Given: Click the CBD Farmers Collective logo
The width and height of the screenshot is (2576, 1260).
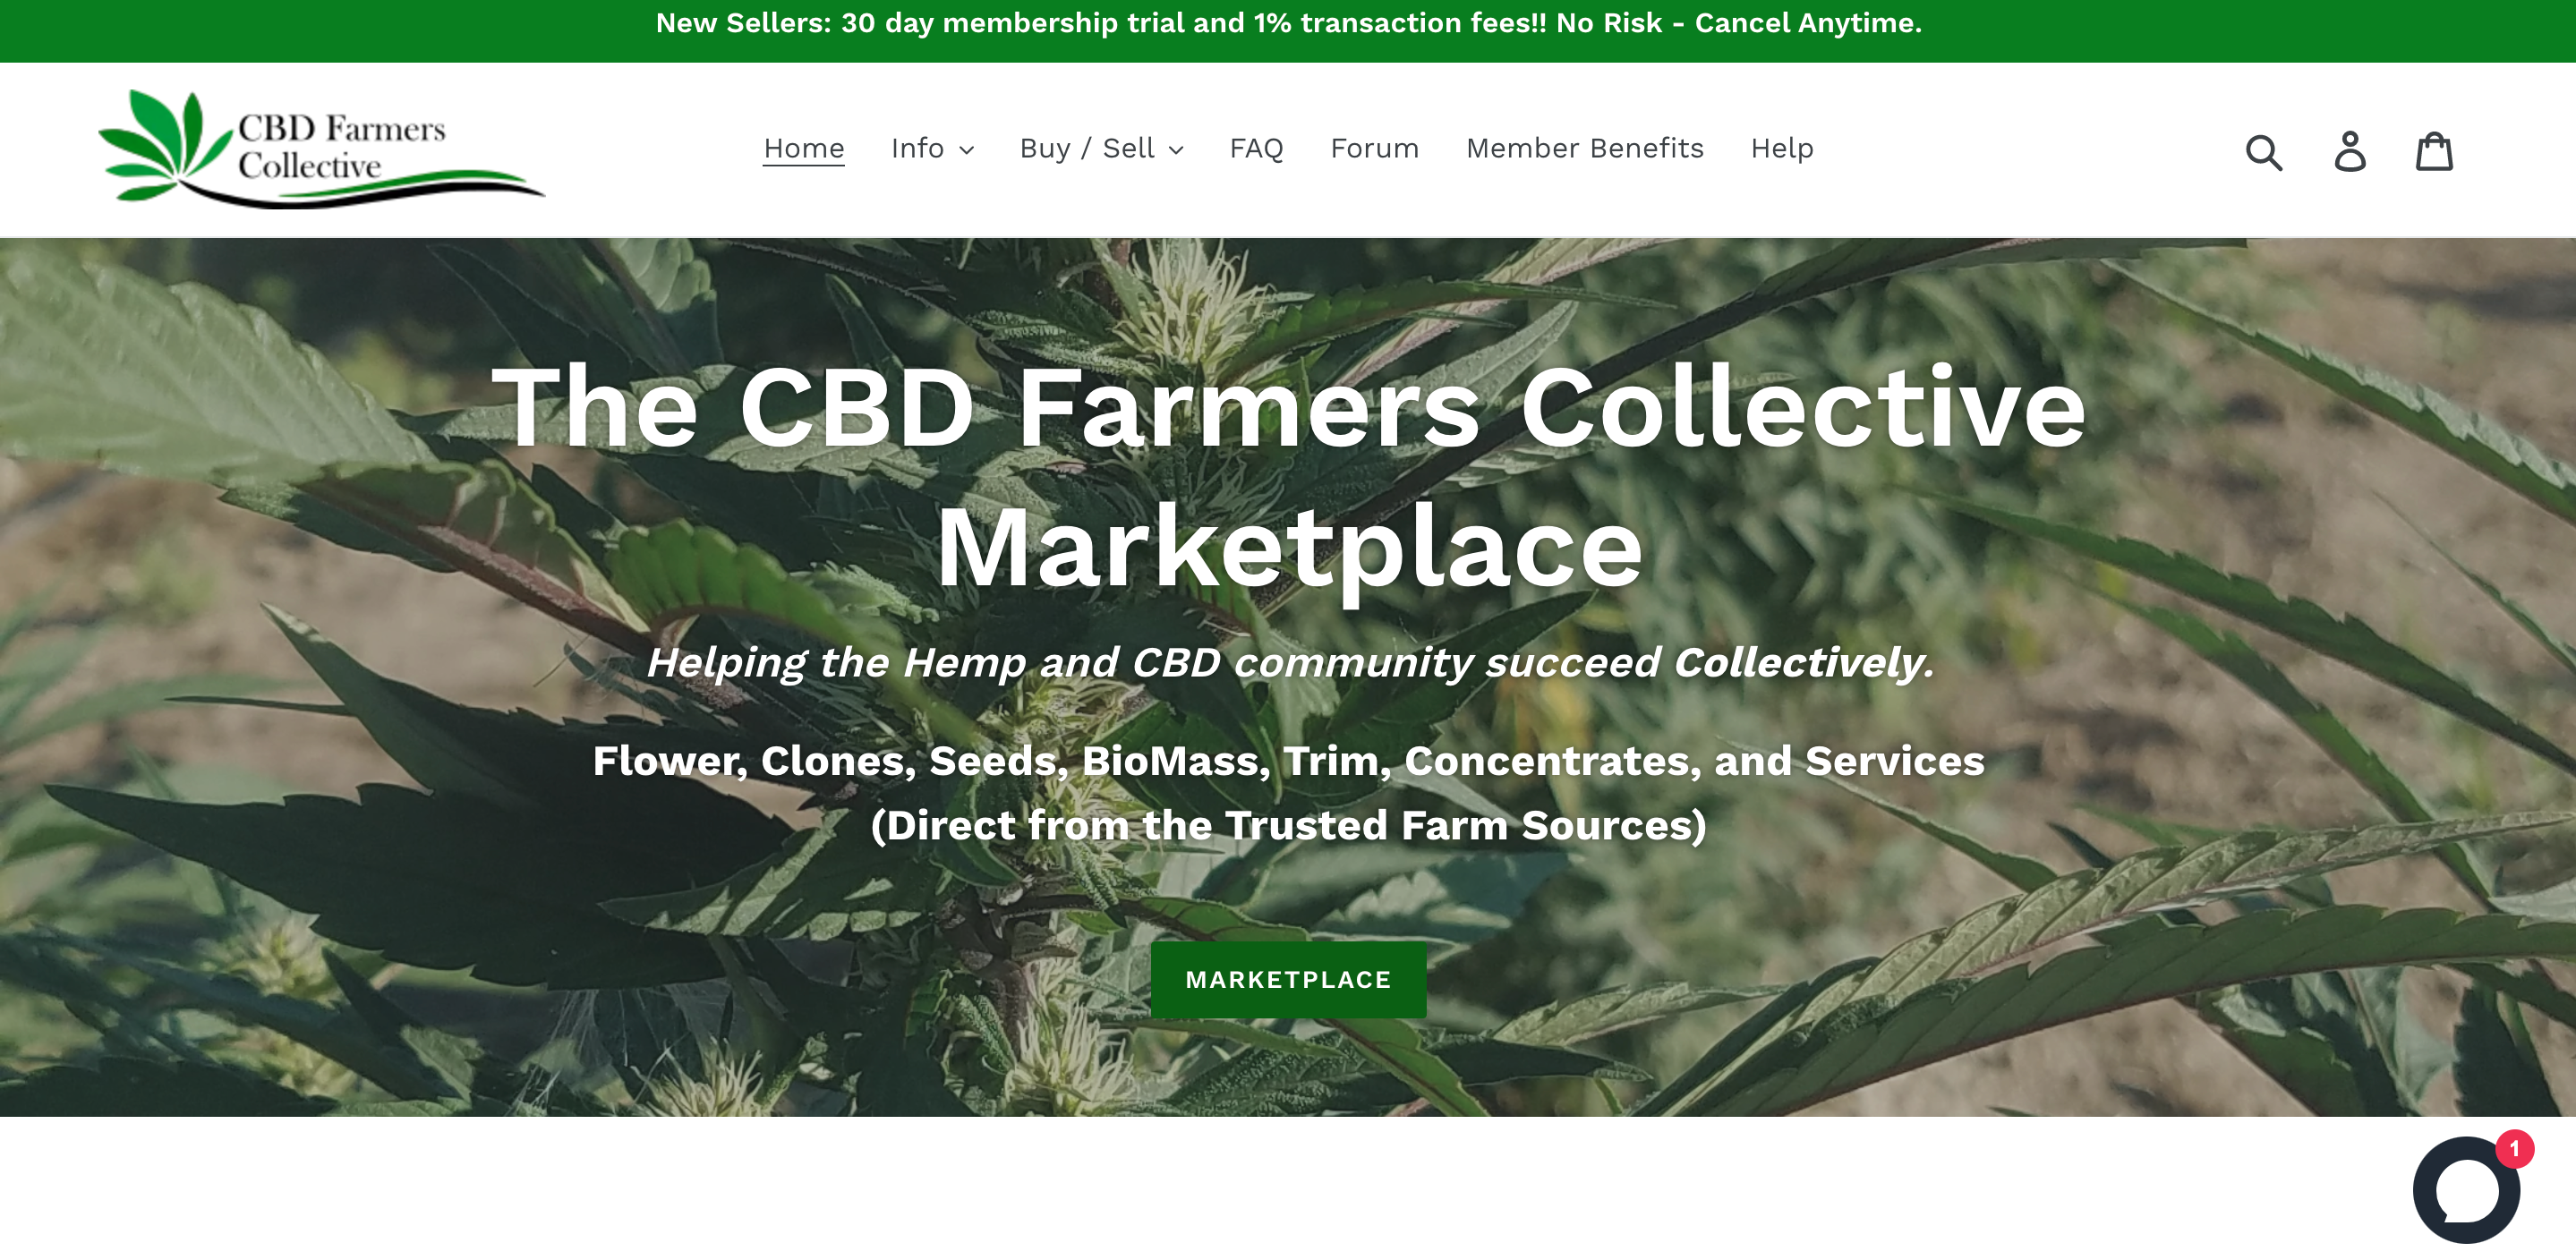Looking at the screenshot, I should tap(321, 149).
